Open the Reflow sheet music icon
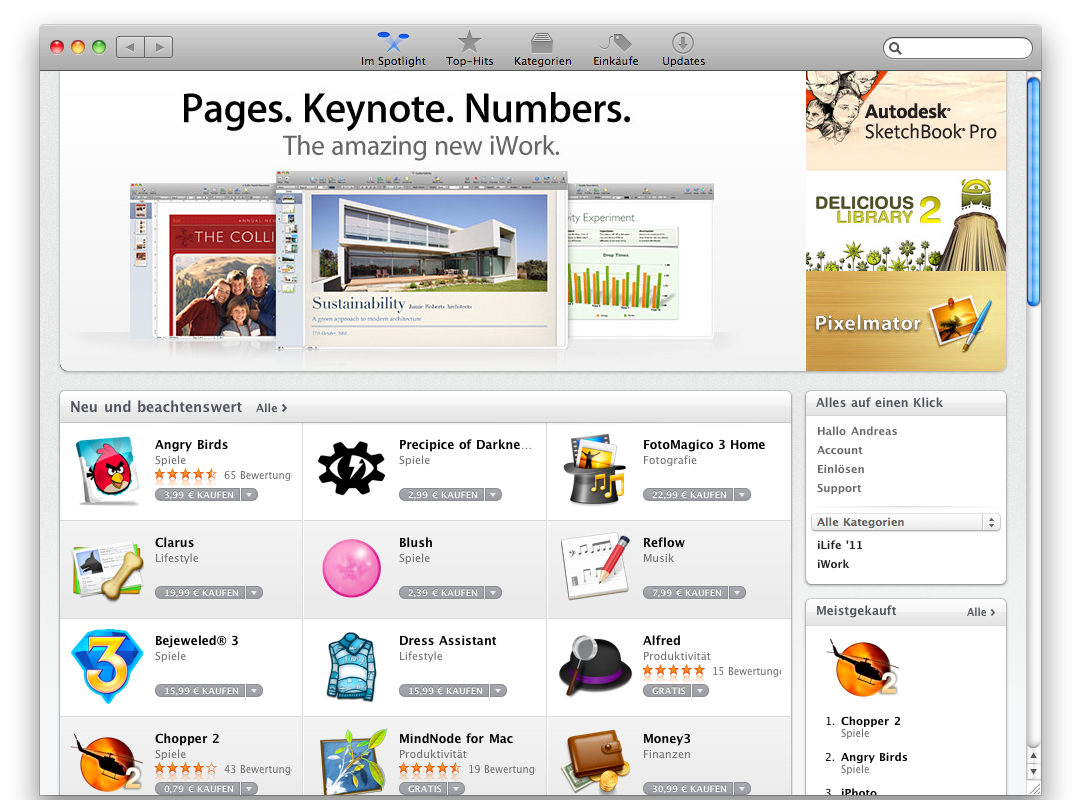Viewport: 1081px width, 800px height. click(596, 567)
